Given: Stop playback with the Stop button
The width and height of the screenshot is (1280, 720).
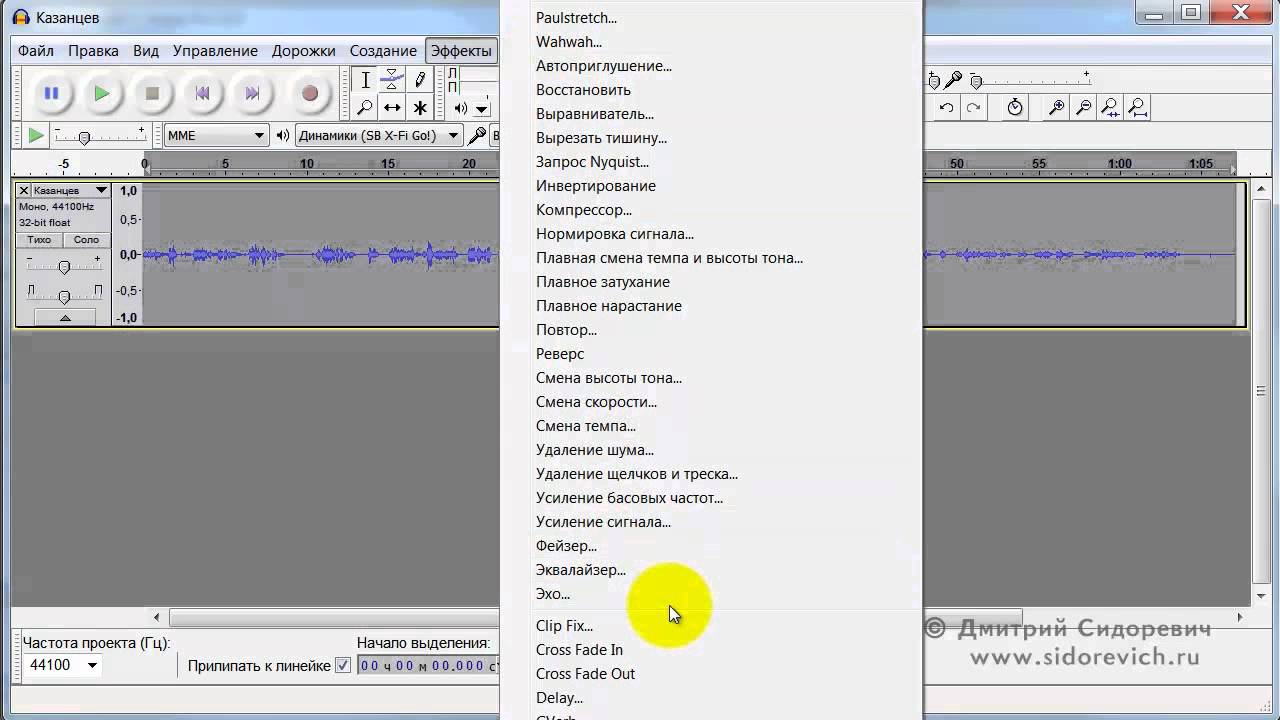Looking at the screenshot, I should (x=152, y=93).
